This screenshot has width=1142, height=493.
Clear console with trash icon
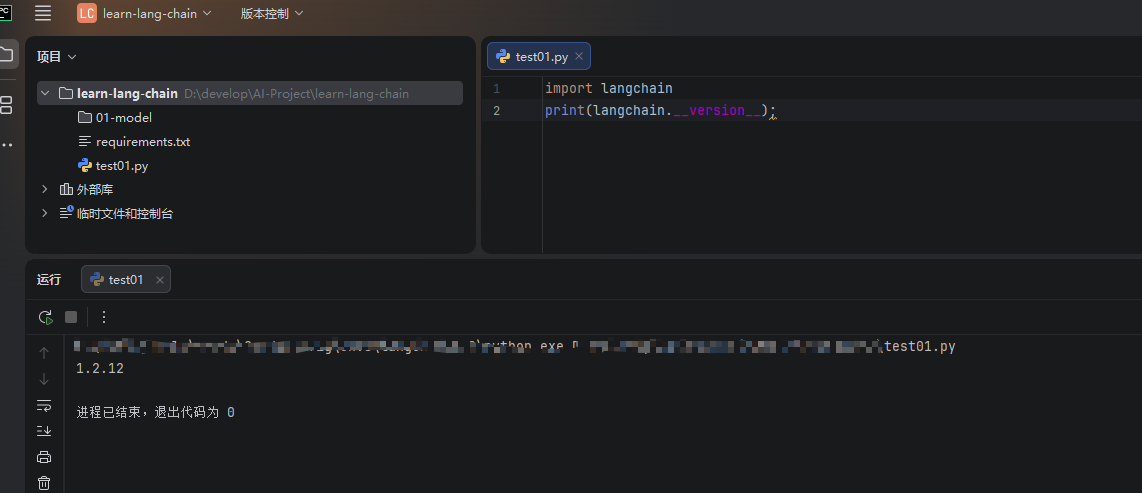point(44,483)
